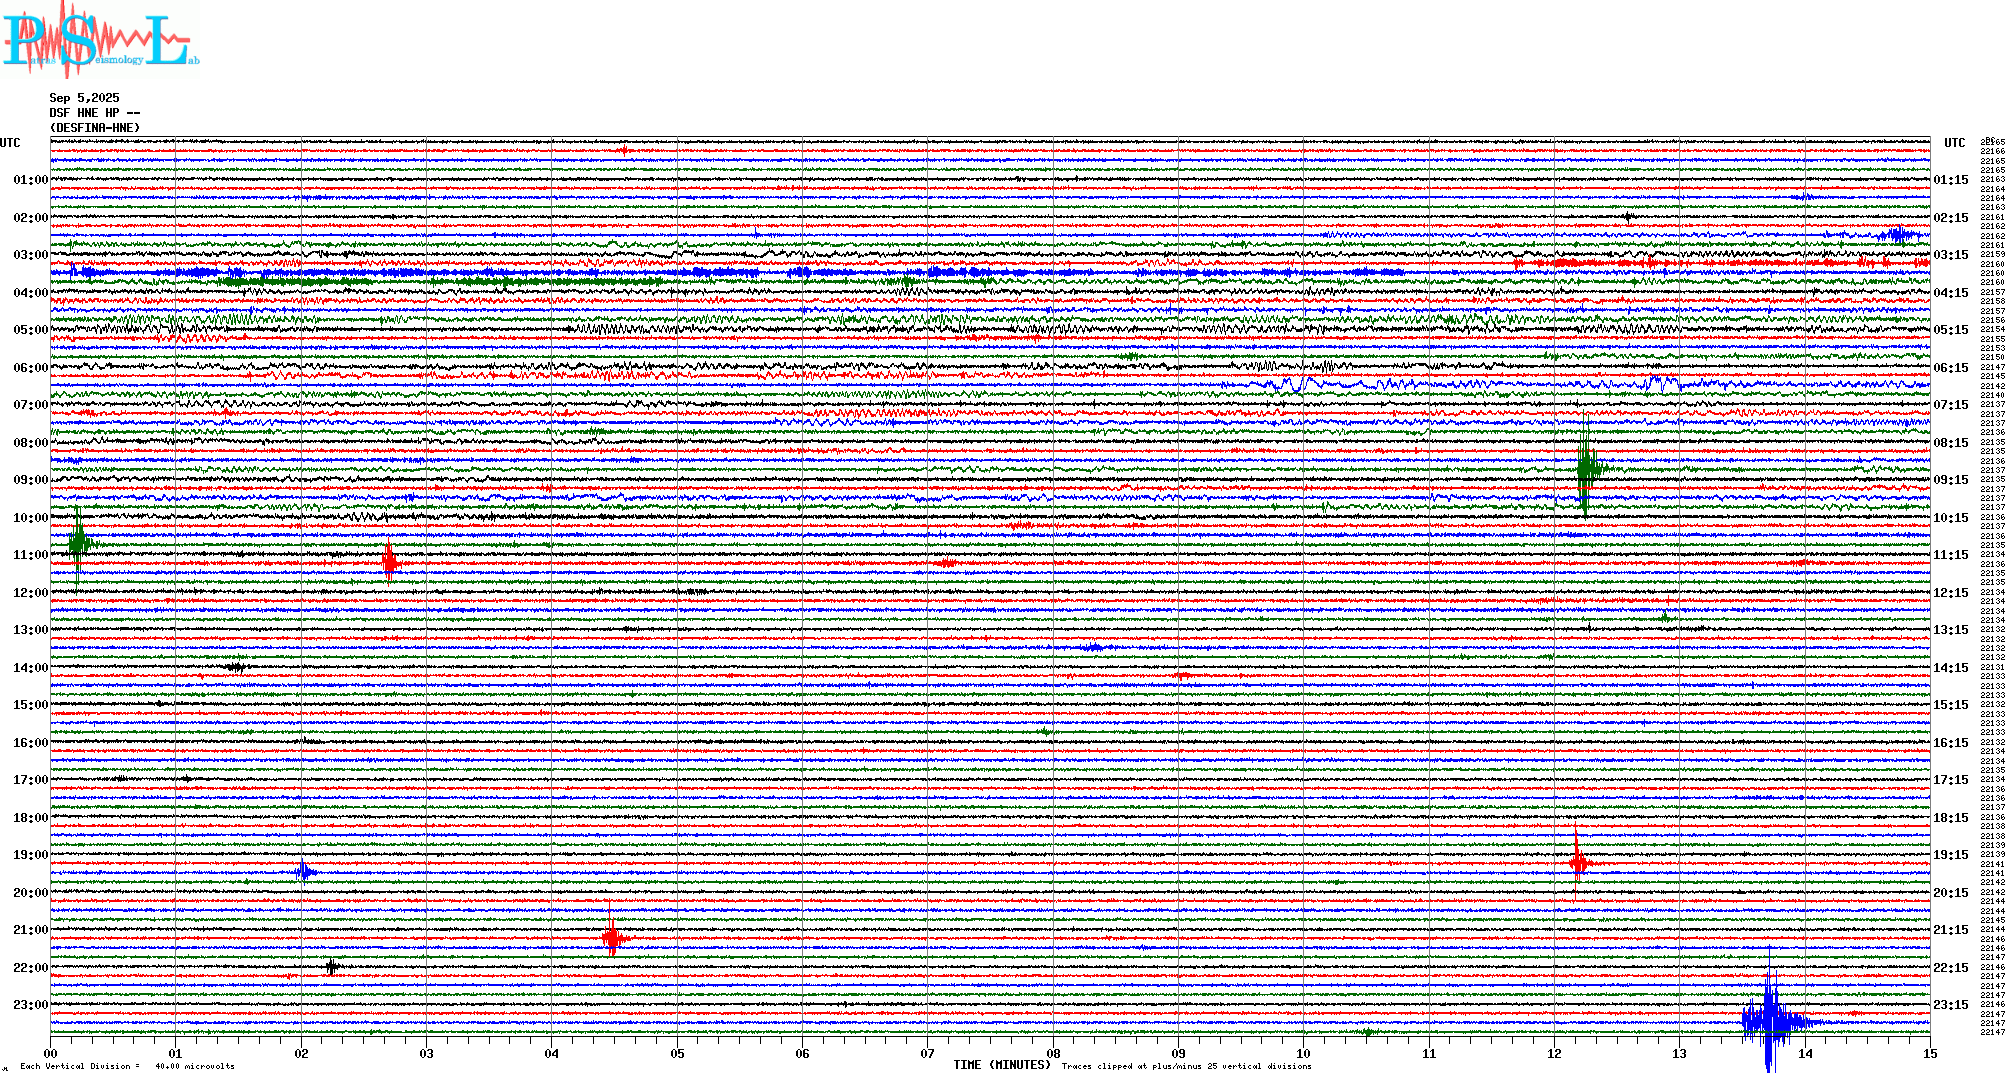Click minute tick label 00 on bottom axis
Viewport: 2010px width, 1080px height.
click(50, 1054)
